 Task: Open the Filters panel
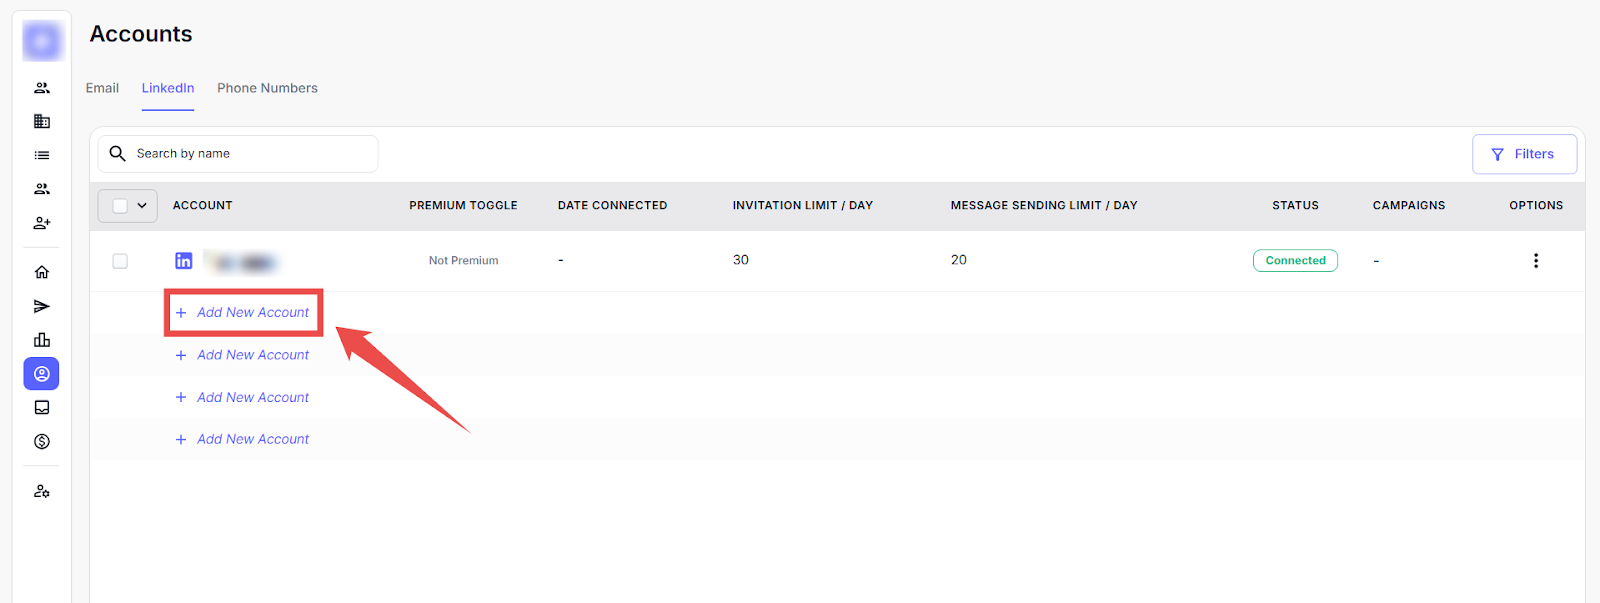[1523, 154]
